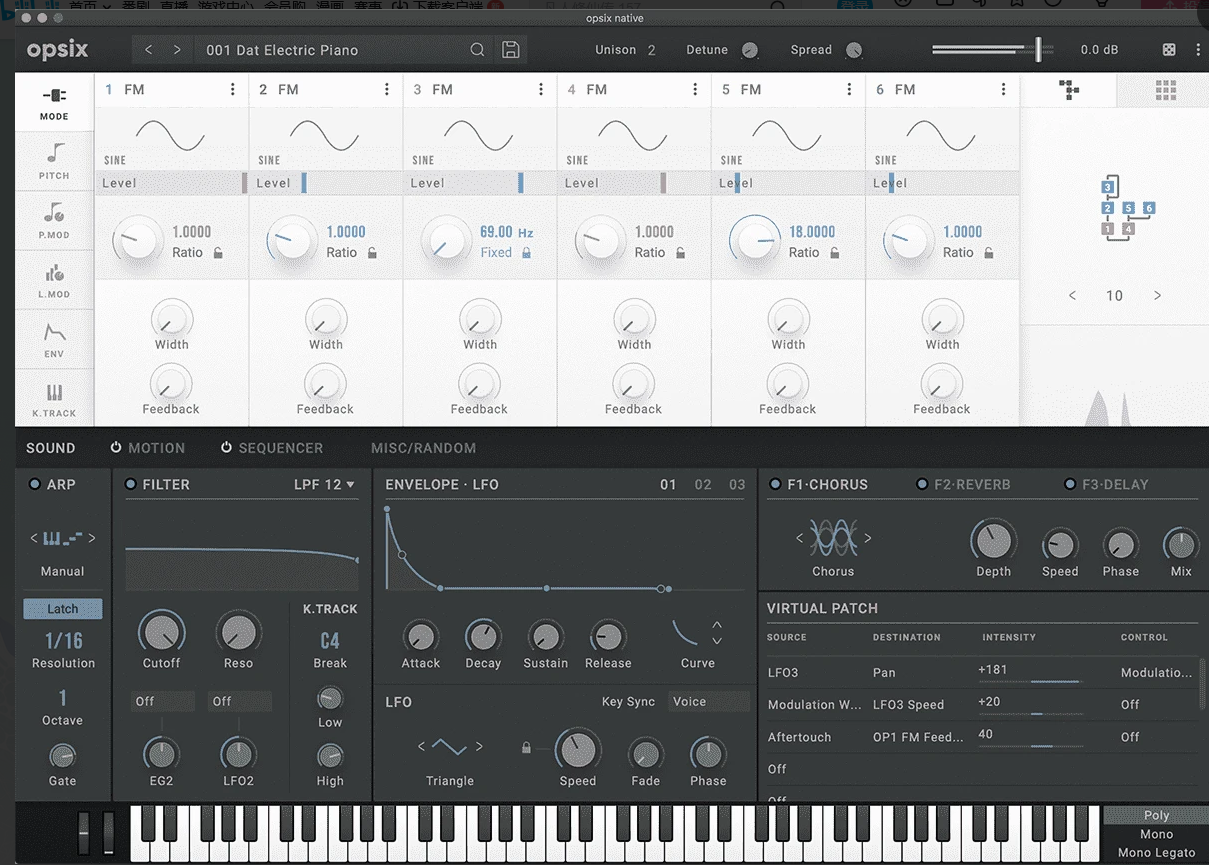Open the K.TRACK key tracking panel
The height and width of the screenshot is (865, 1209).
point(53,398)
